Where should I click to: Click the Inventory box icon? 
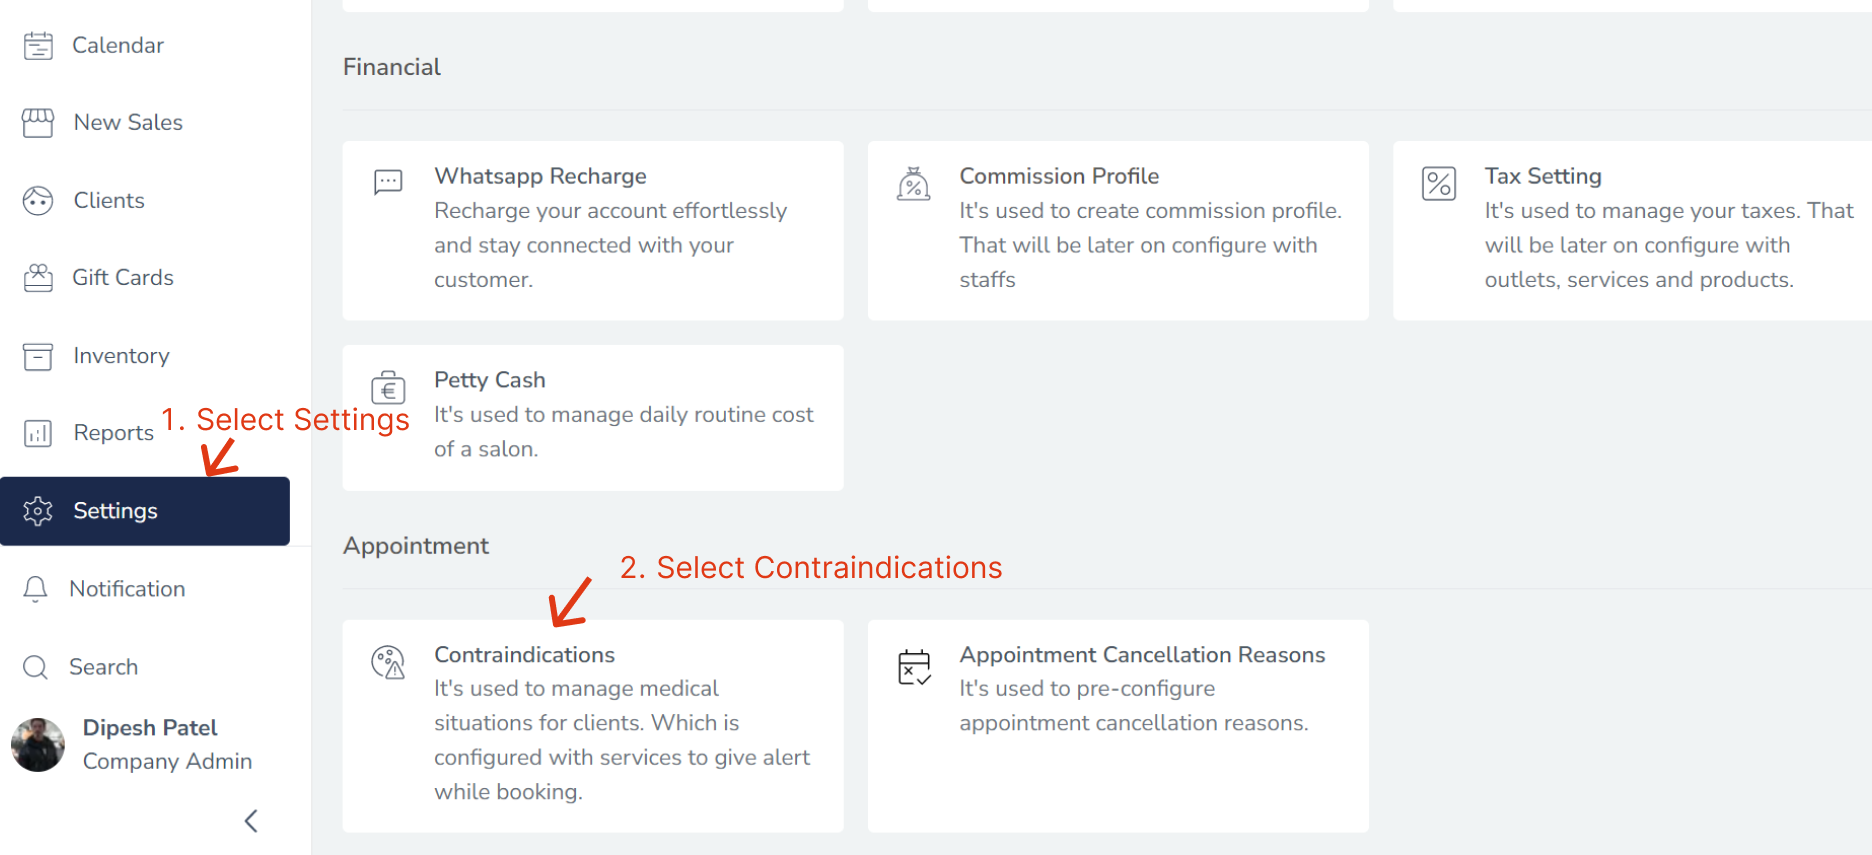coord(38,356)
